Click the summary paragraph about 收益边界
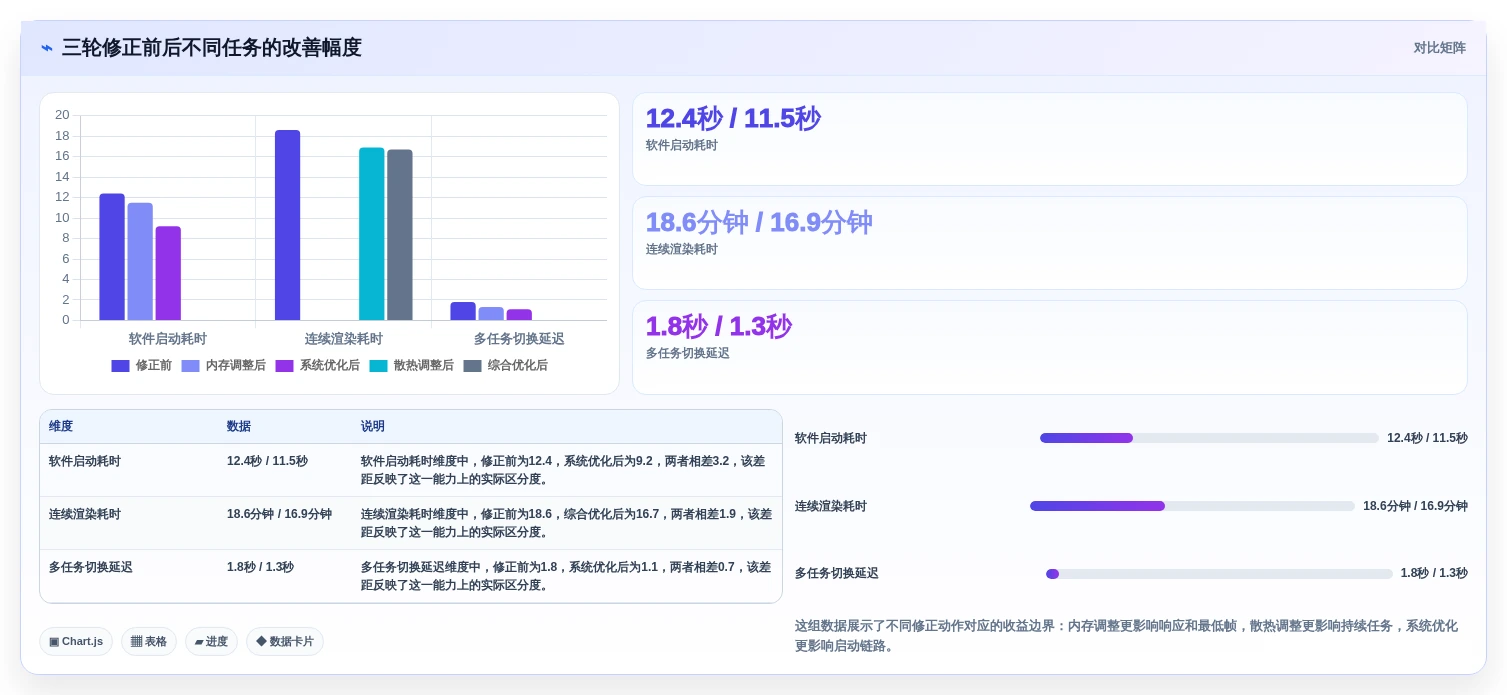Image resolution: width=1507 pixels, height=695 pixels. (1126, 636)
